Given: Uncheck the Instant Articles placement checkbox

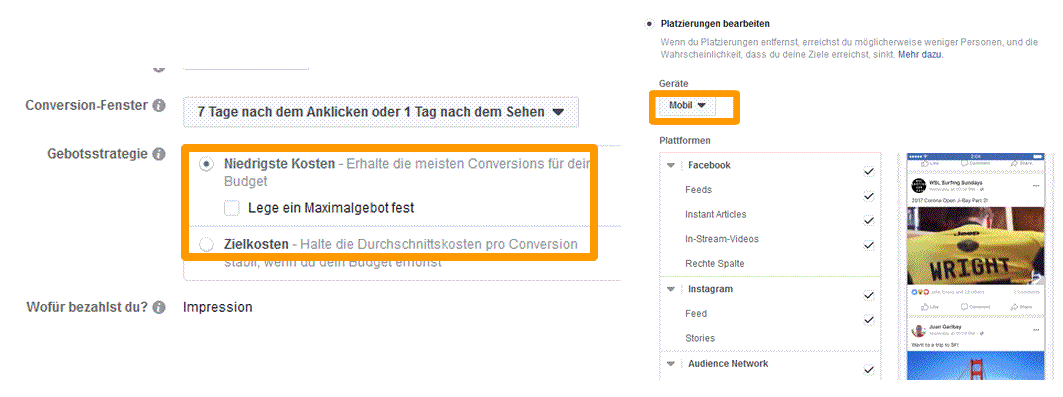Looking at the screenshot, I should [x=868, y=221].
